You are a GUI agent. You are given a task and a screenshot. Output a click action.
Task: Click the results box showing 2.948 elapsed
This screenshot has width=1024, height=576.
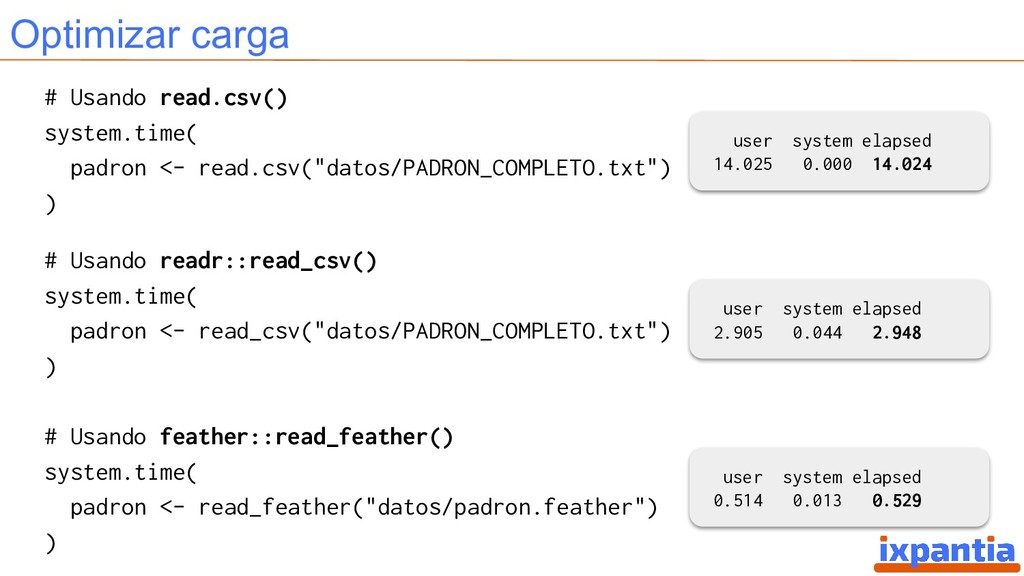839,319
